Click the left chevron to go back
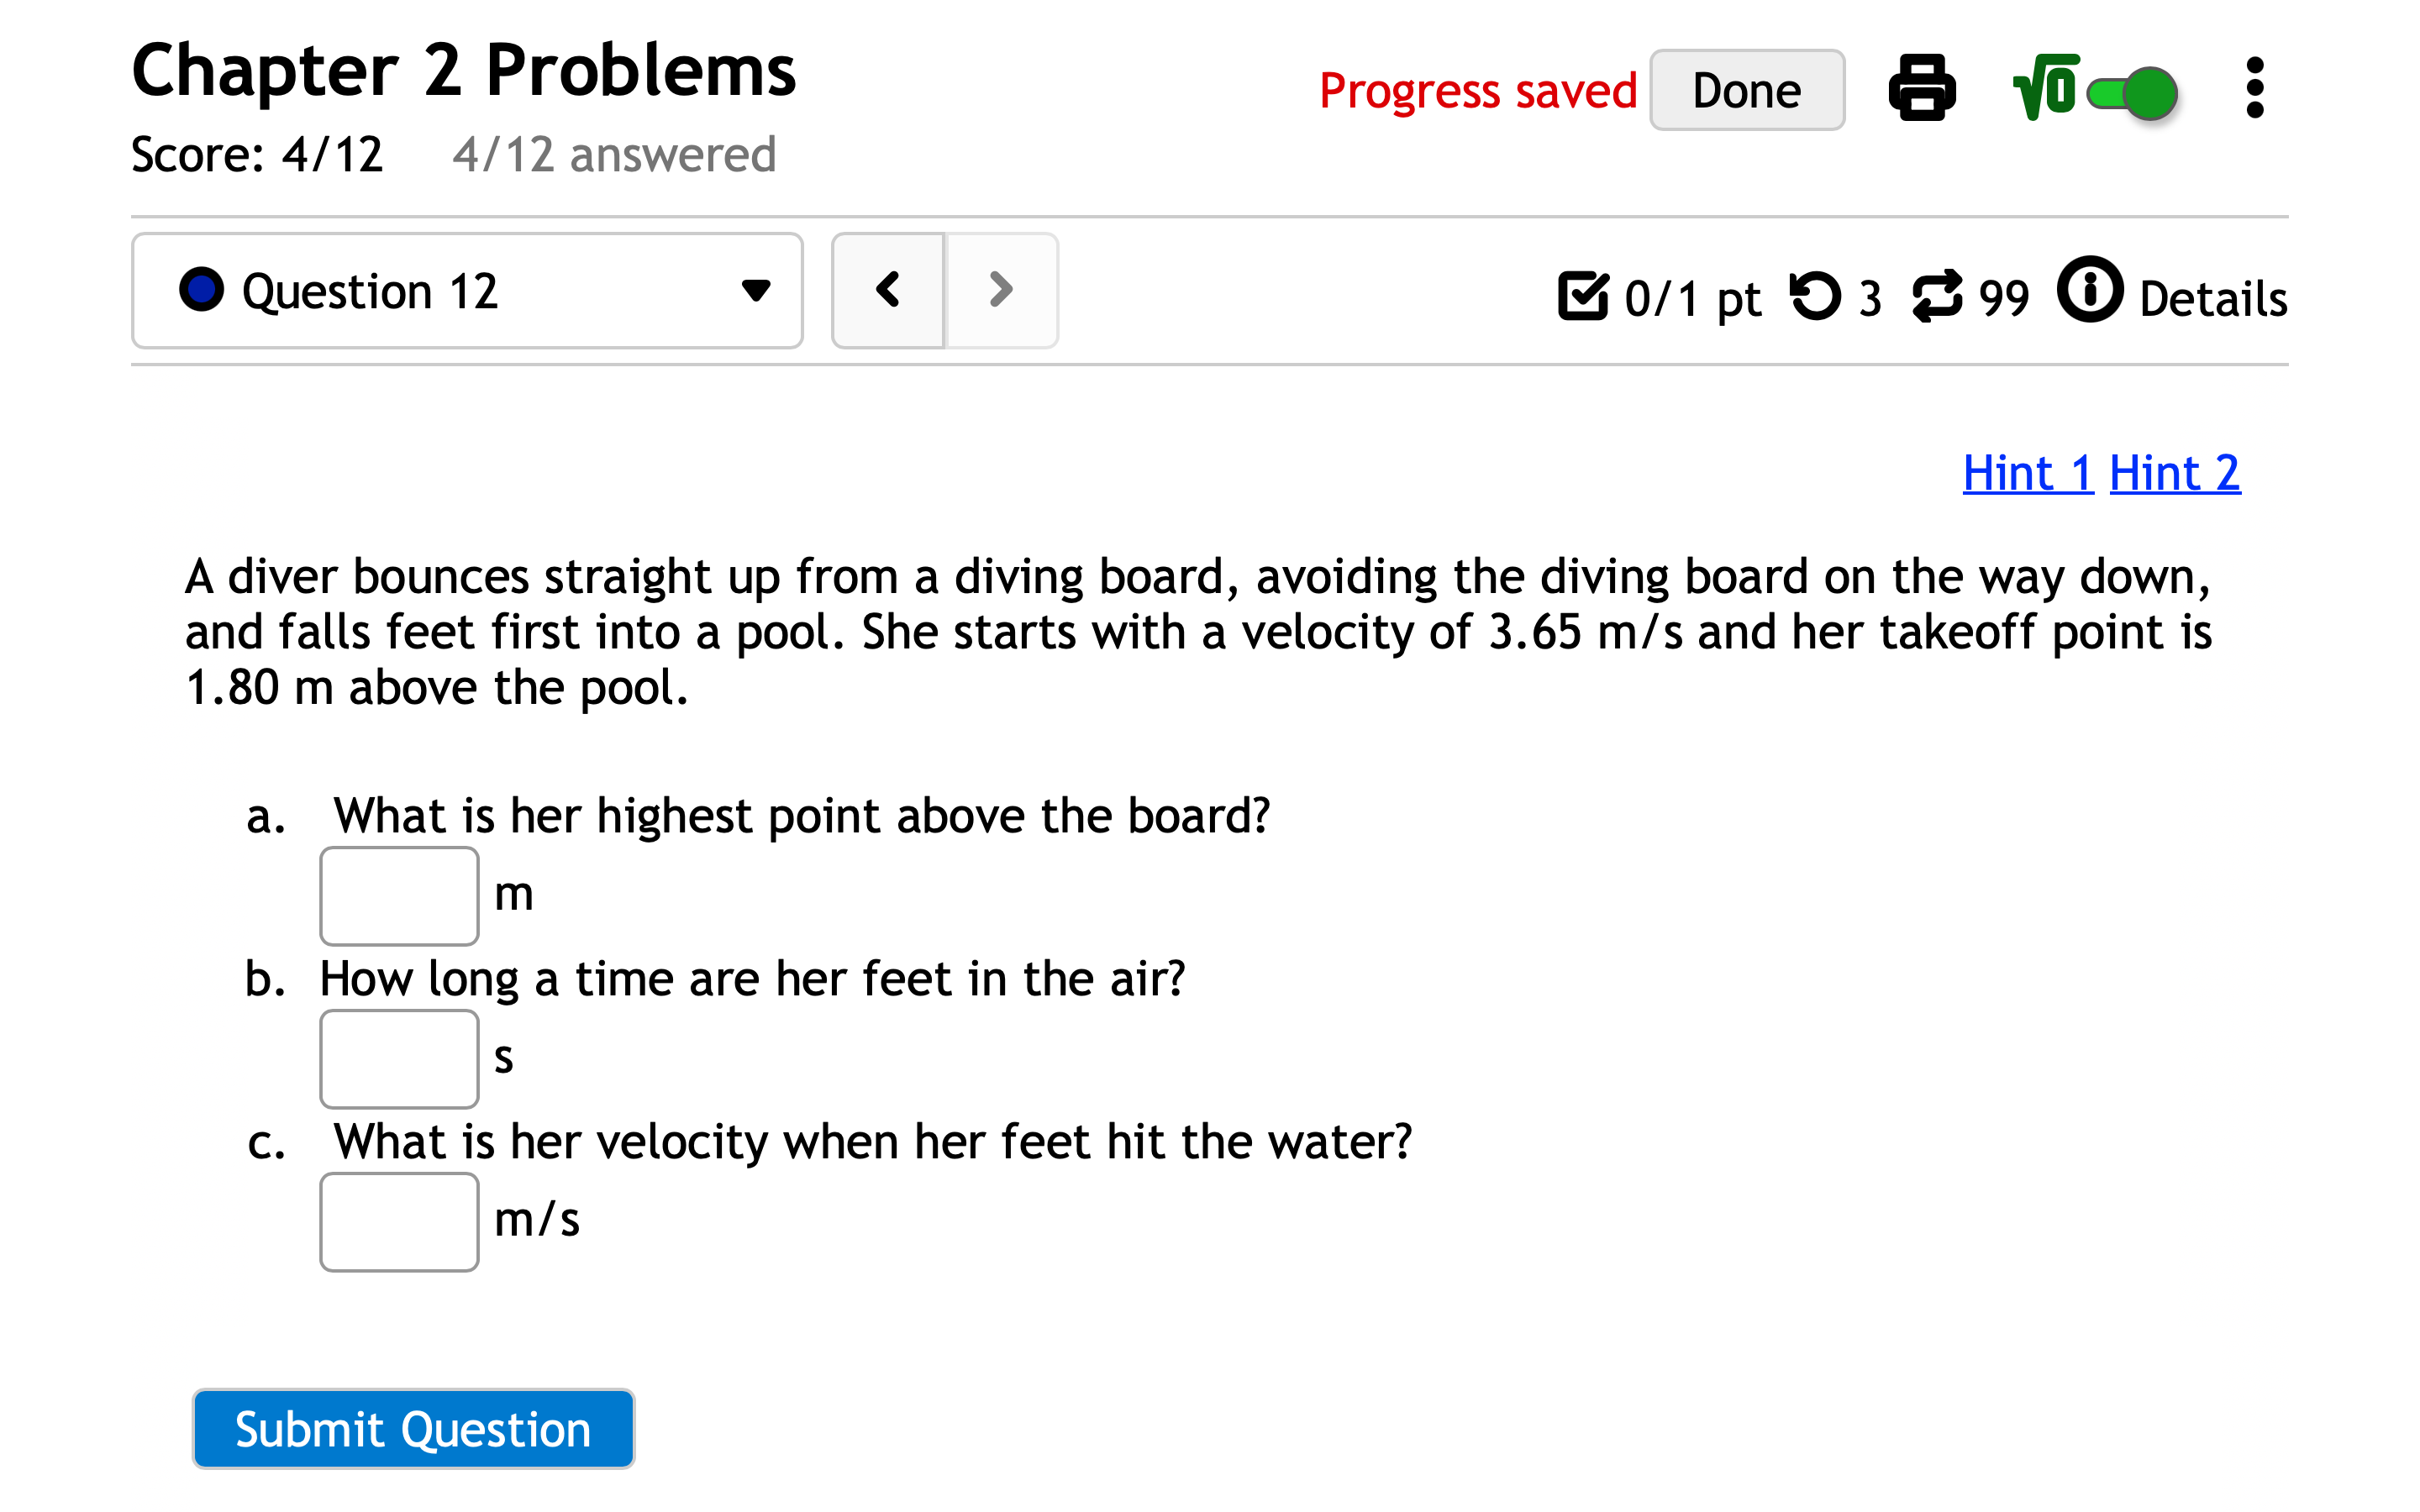Image resolution: width=2420 pixels, height=1512 pixels. point(888,290)
